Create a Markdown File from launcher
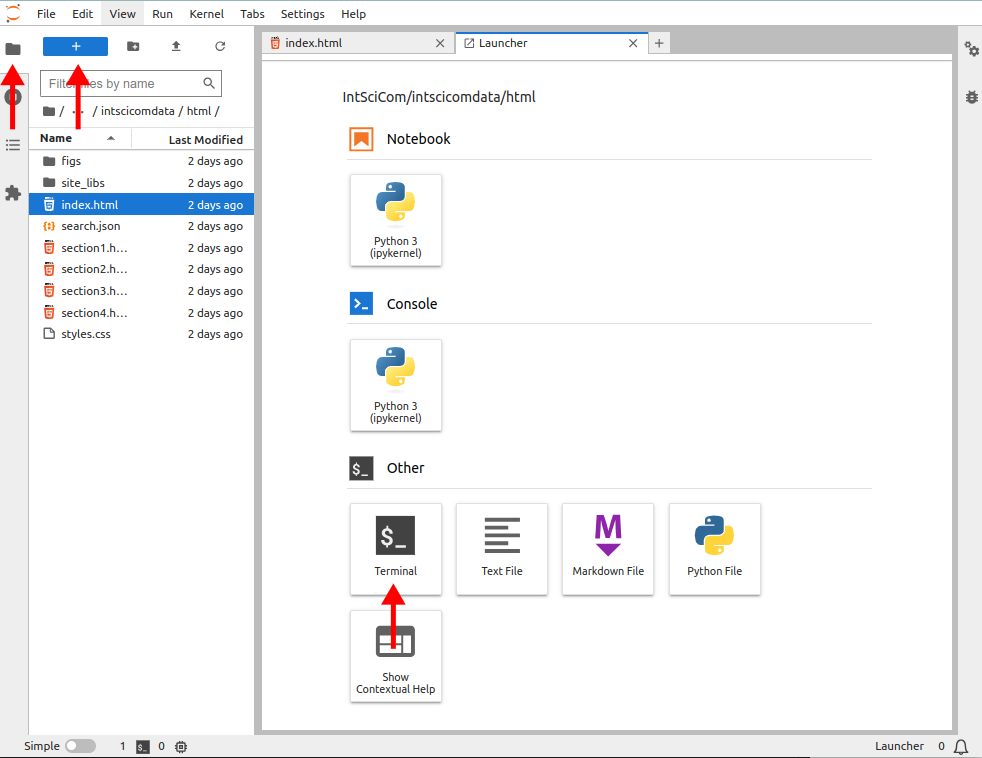 coord(607,549)
